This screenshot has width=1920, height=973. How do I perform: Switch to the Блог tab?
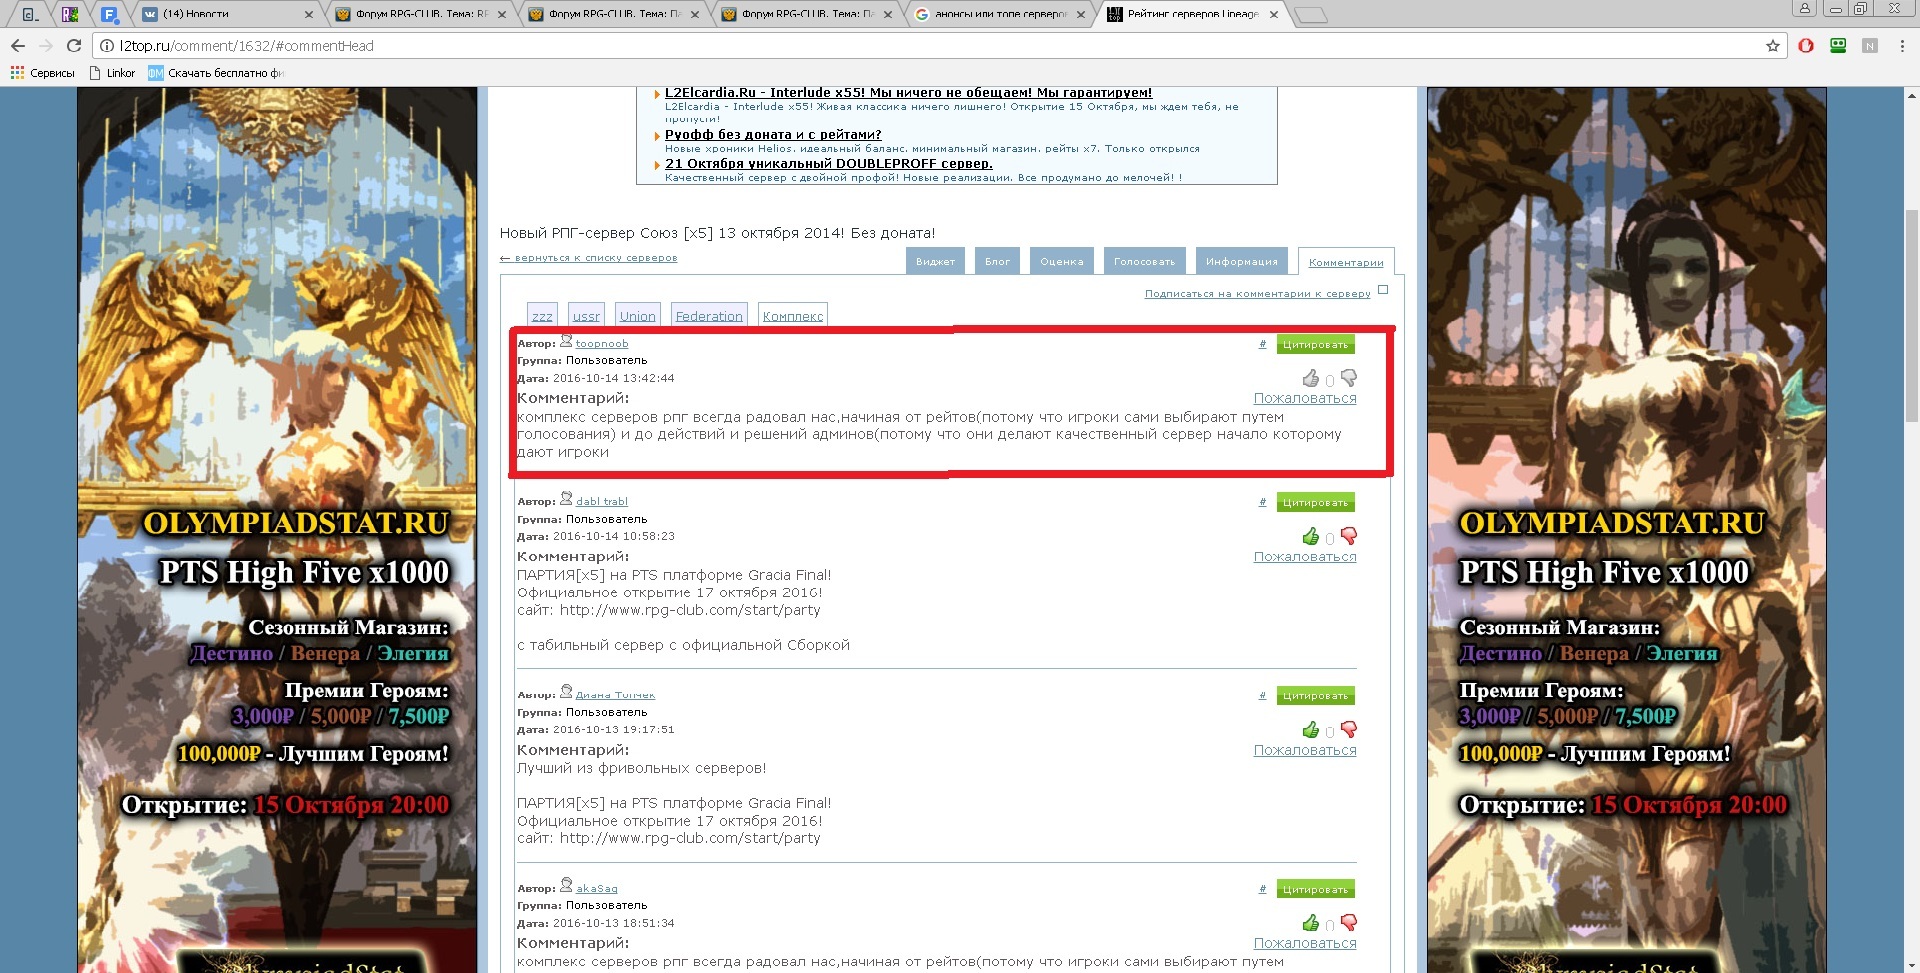coord(997,261)
